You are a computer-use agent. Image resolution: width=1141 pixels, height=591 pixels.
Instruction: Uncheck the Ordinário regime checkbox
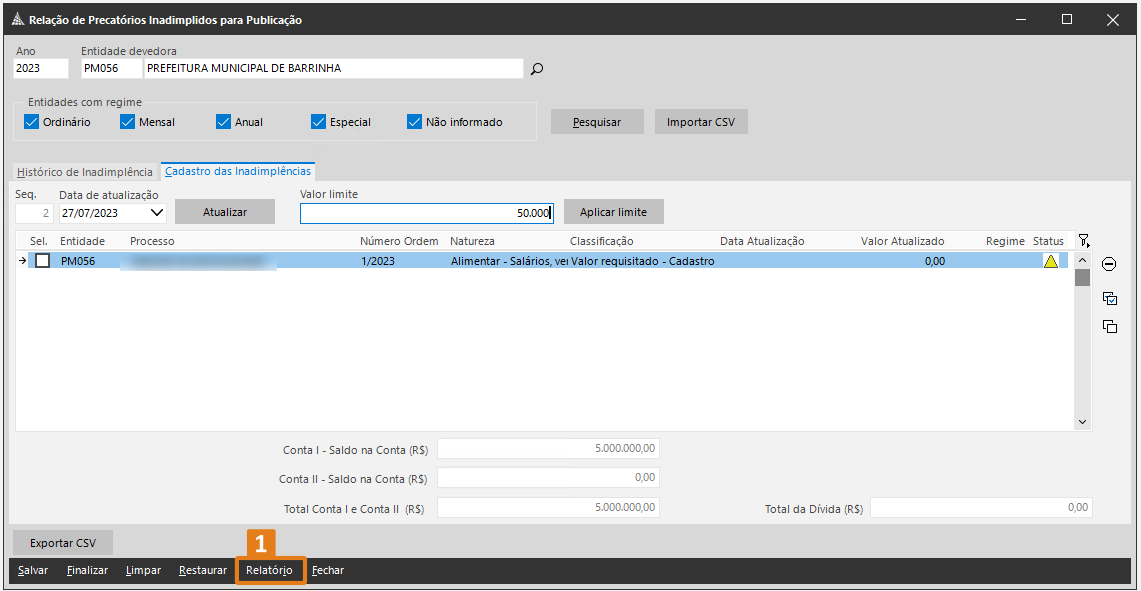[x=31, y=122]
